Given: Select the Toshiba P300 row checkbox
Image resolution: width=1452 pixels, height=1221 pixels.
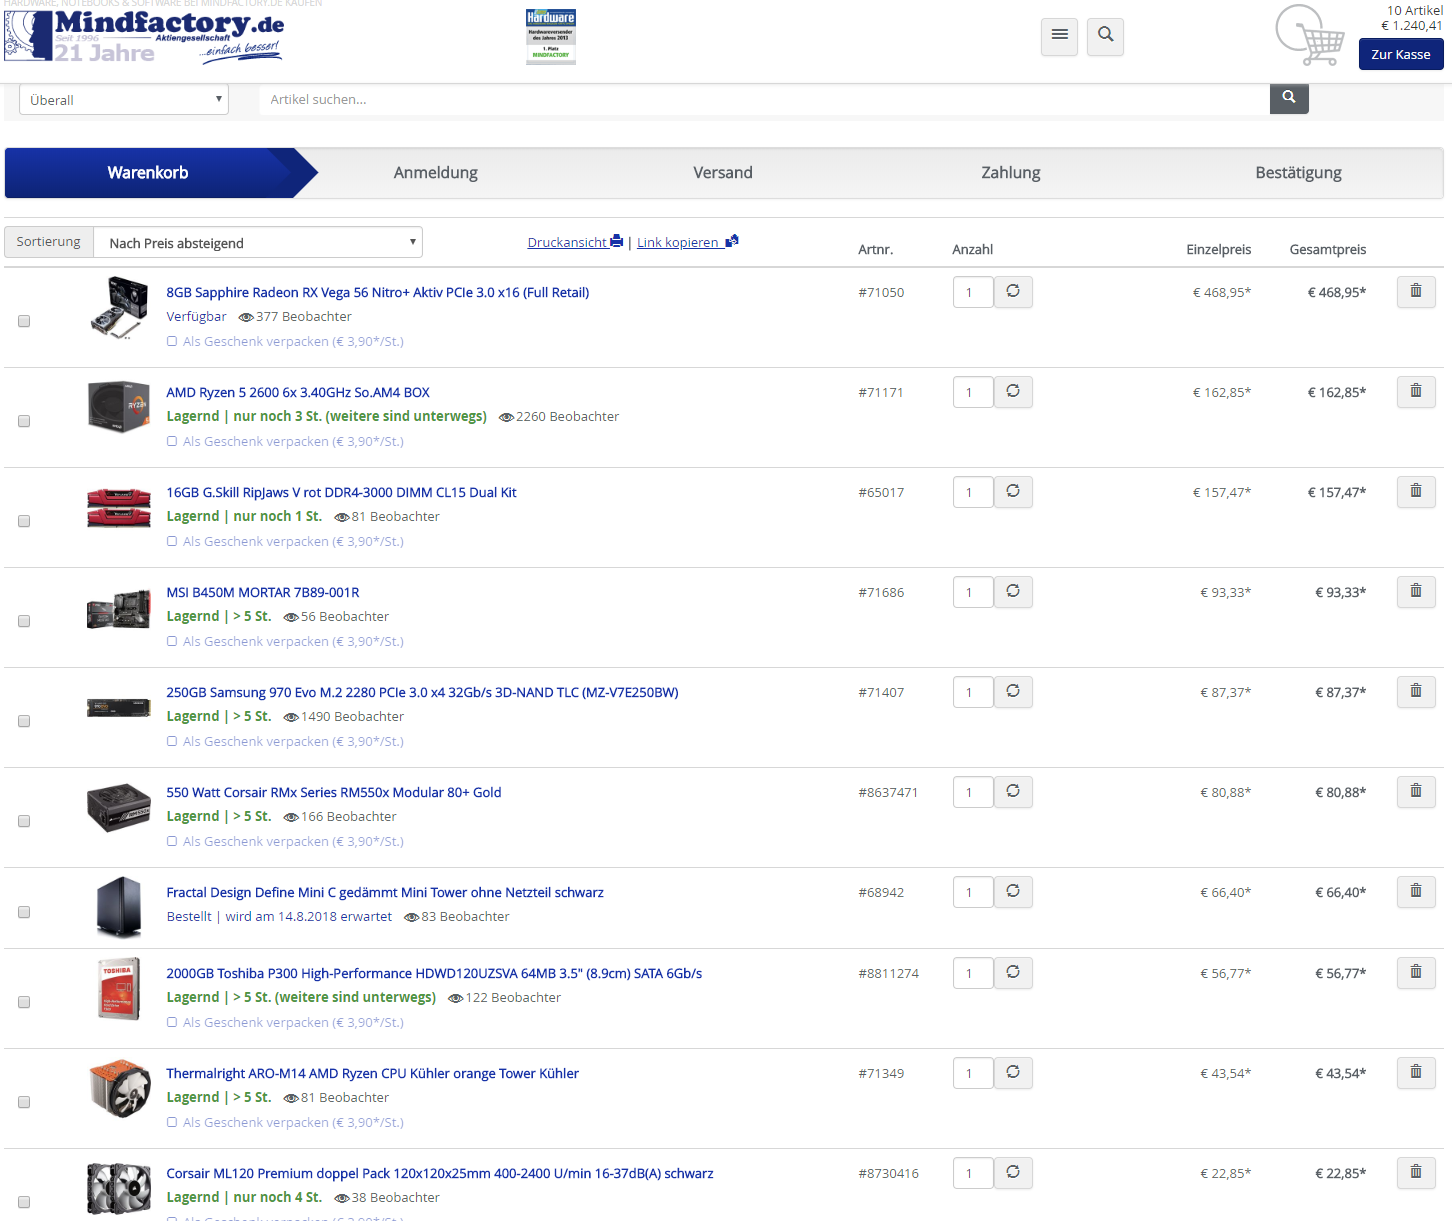Looking at the screenshot, I should [24, 1002].
